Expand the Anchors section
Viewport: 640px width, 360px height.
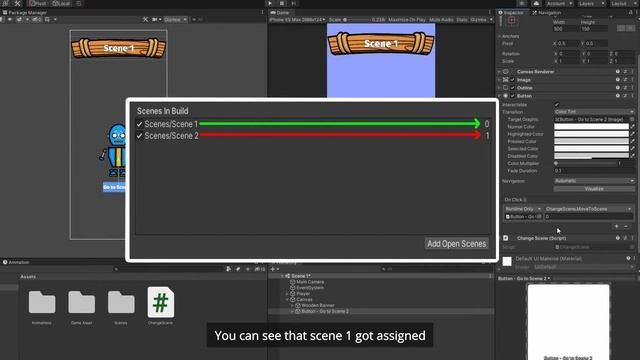[499, 36]
